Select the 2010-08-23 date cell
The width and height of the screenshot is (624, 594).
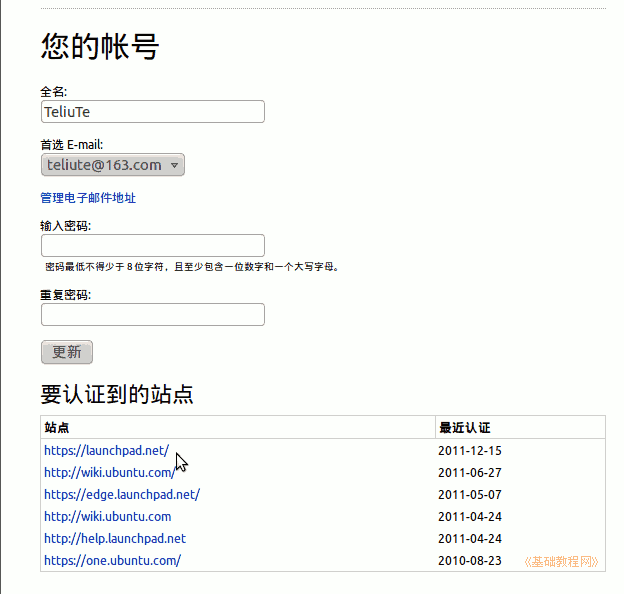(470, 561)
